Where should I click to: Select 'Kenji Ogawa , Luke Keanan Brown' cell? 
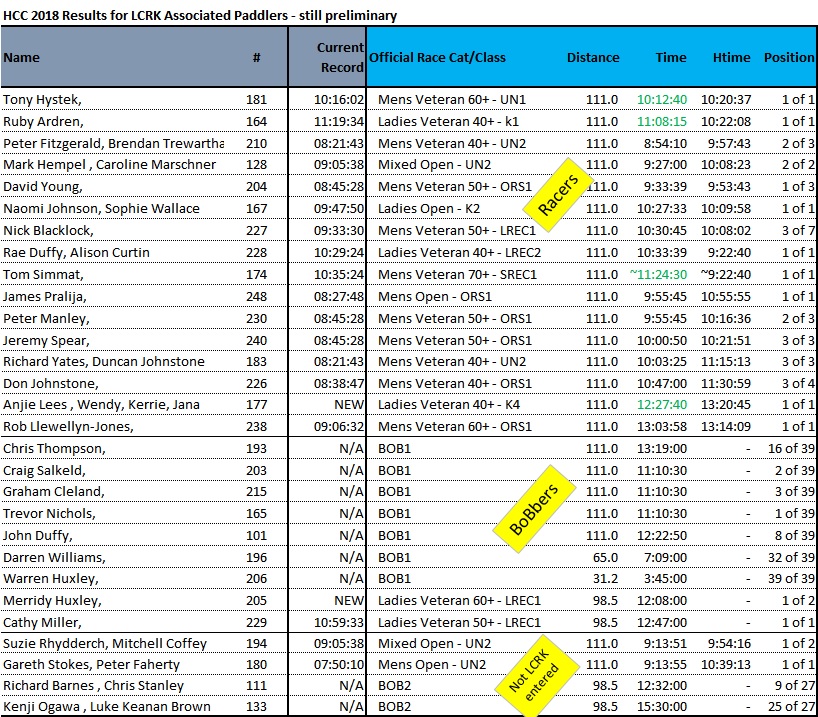coord(107,707)
